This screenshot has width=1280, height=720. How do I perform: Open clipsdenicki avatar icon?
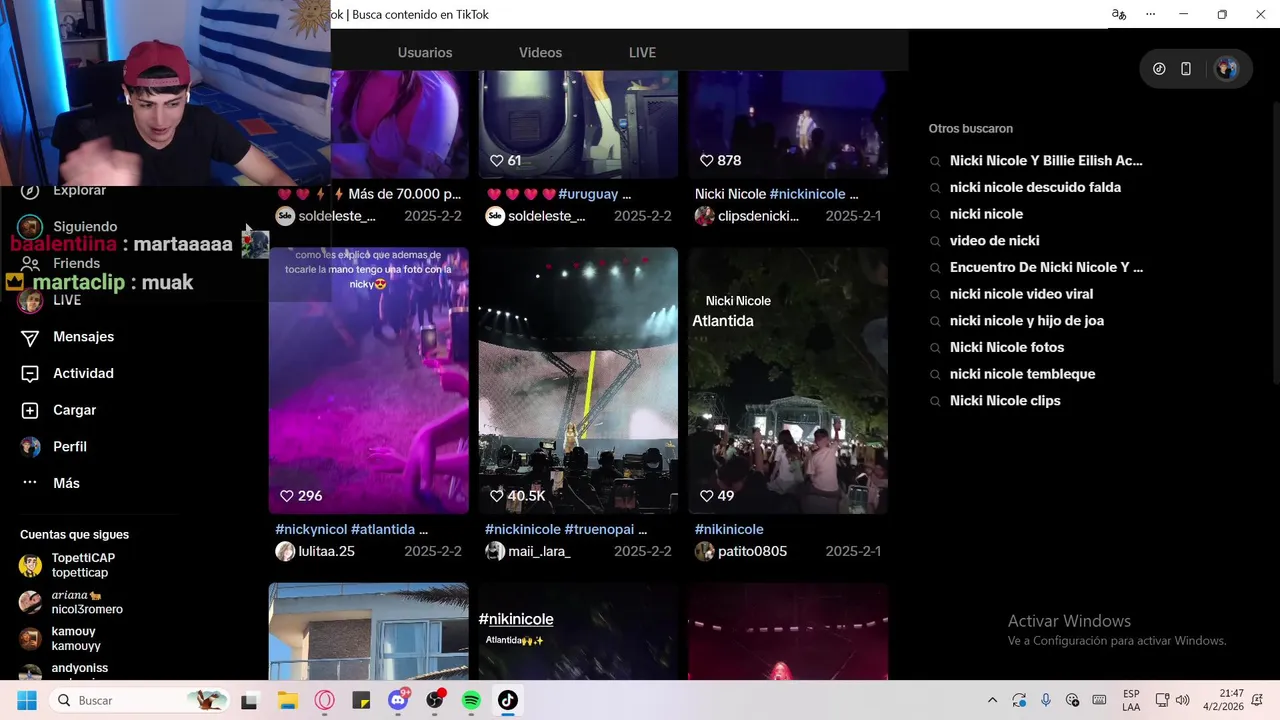click(x=705, y=216)
